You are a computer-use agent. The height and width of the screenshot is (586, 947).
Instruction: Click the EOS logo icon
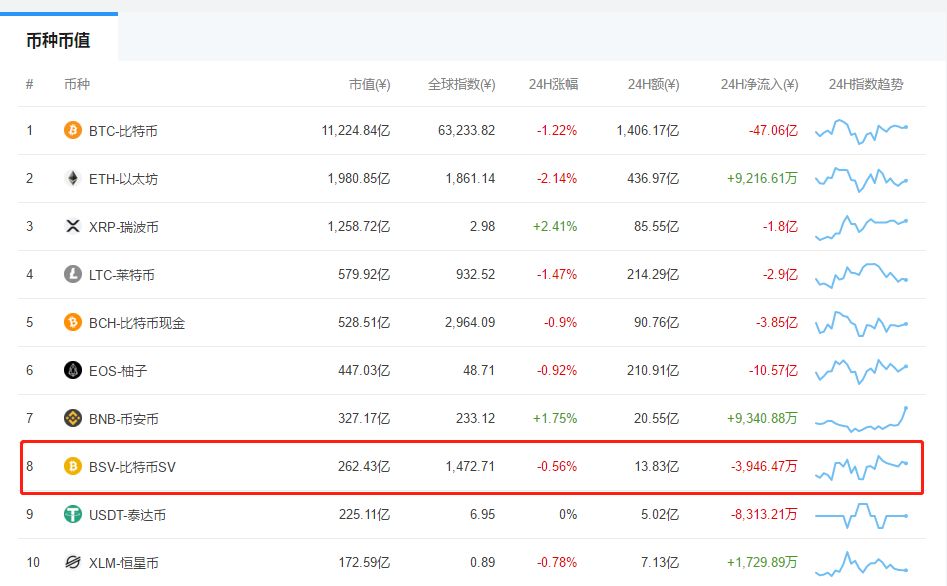72,370
